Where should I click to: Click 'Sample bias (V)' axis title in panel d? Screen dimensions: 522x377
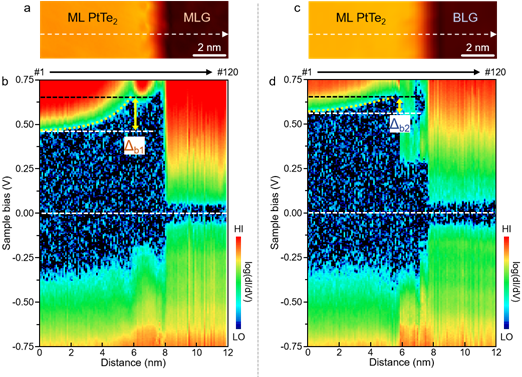click(274, 213)
